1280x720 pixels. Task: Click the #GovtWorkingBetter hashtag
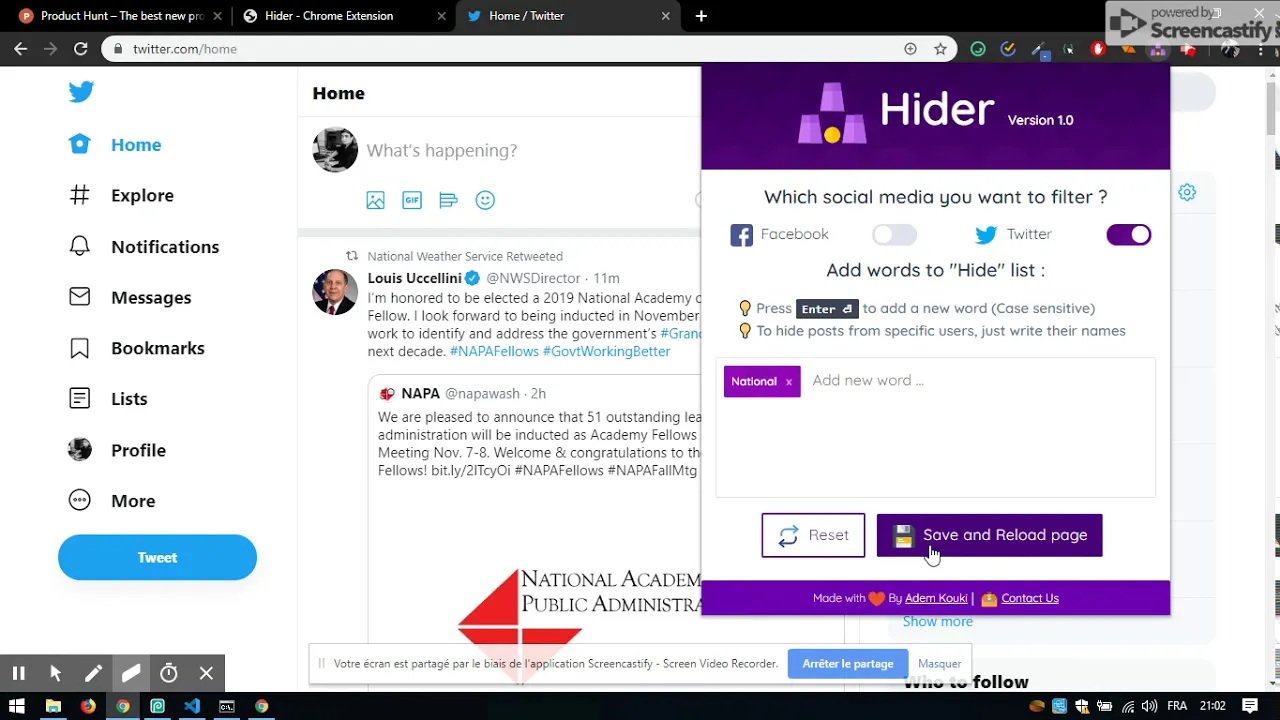point(606,352)
